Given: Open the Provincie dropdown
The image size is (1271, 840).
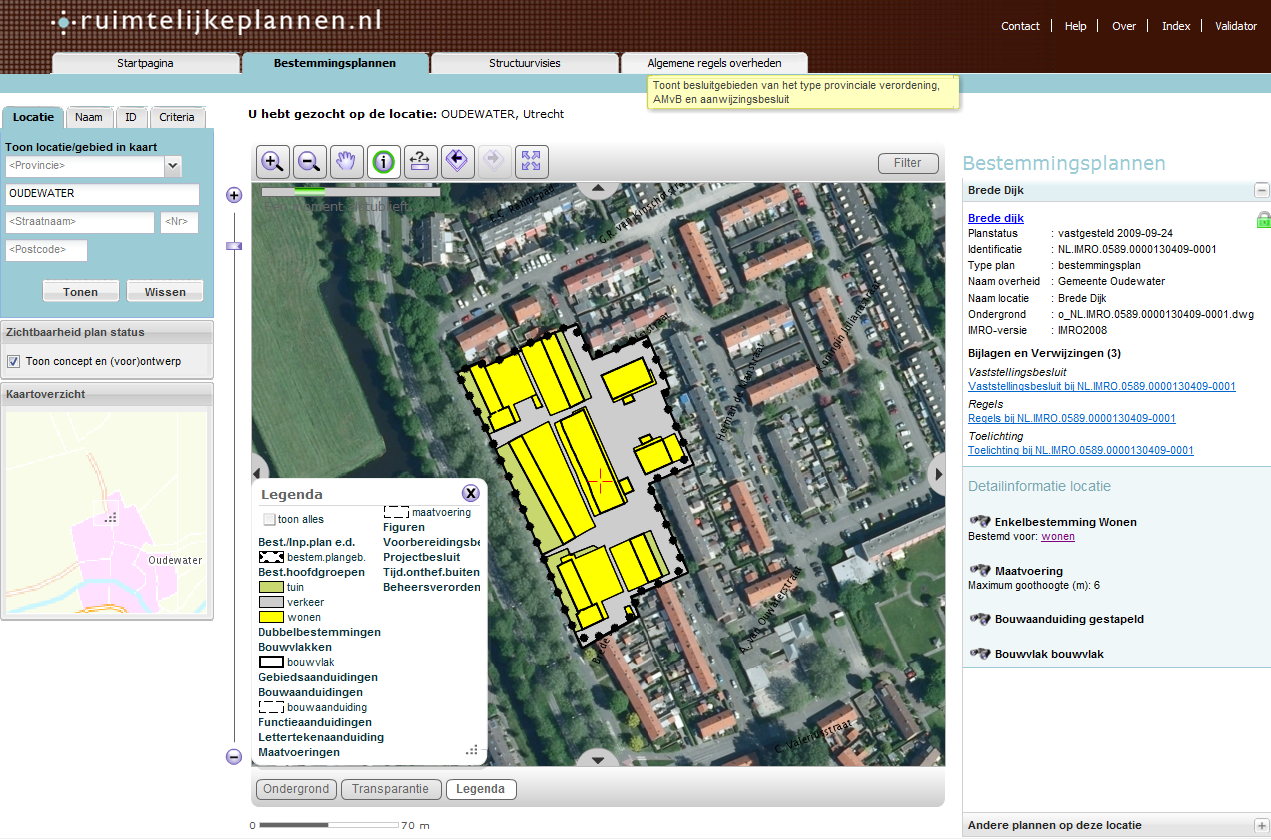Looking at the screenshot, I should pyautogui.click(x=170, y=165).
